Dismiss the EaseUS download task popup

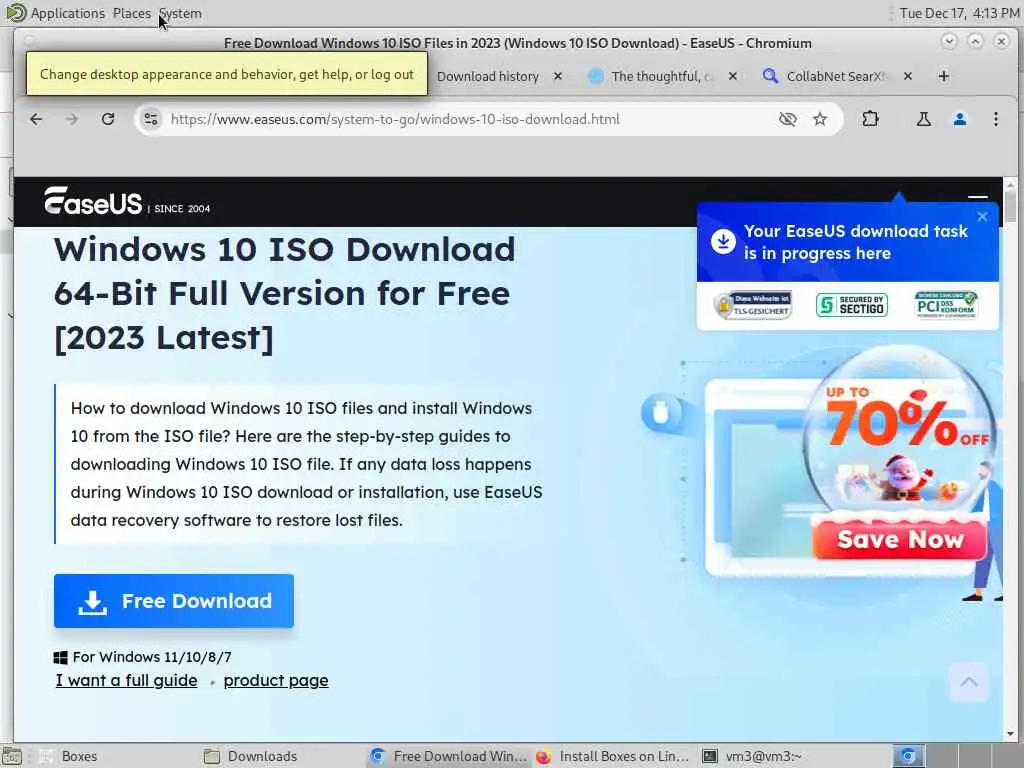click(x=982, y=217)
